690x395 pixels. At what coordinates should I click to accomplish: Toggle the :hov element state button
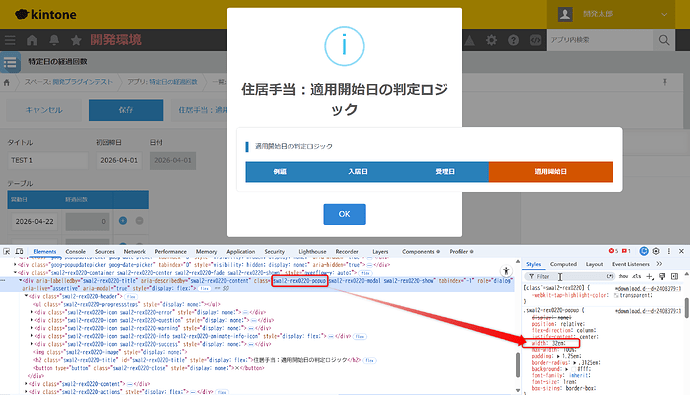[624, 276]
